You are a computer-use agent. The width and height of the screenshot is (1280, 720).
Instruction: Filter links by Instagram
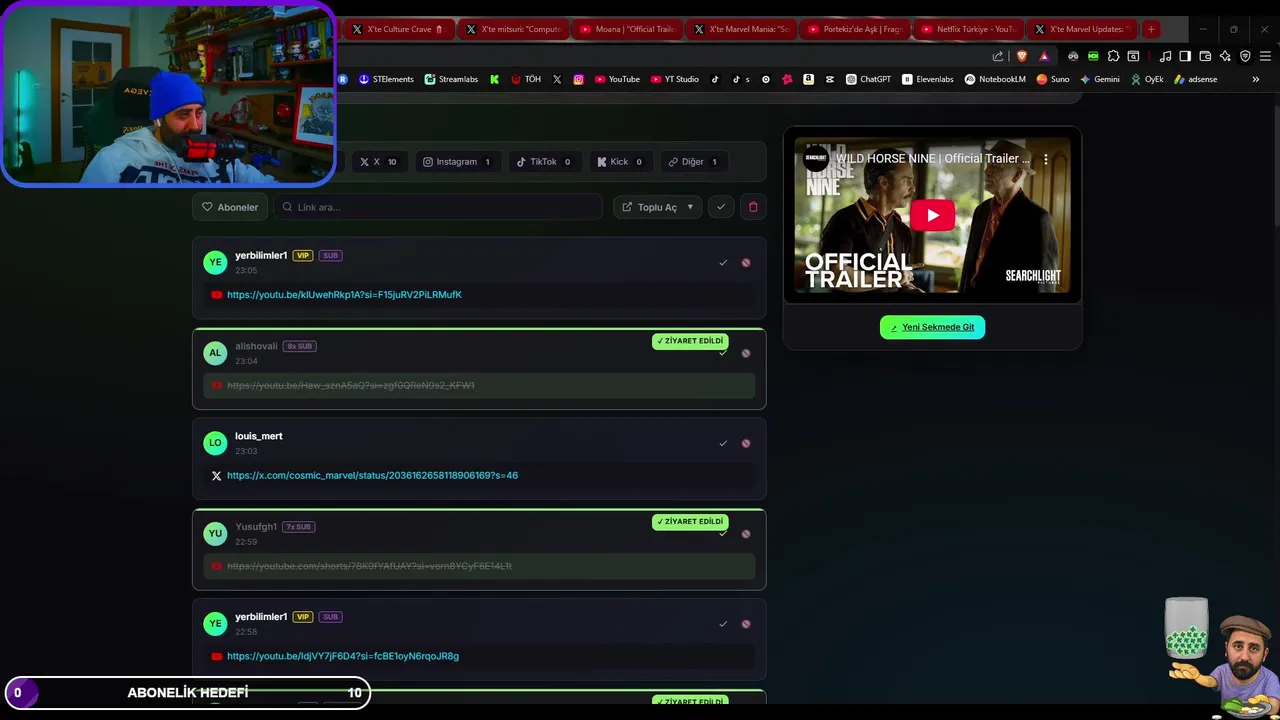point(456,162)
